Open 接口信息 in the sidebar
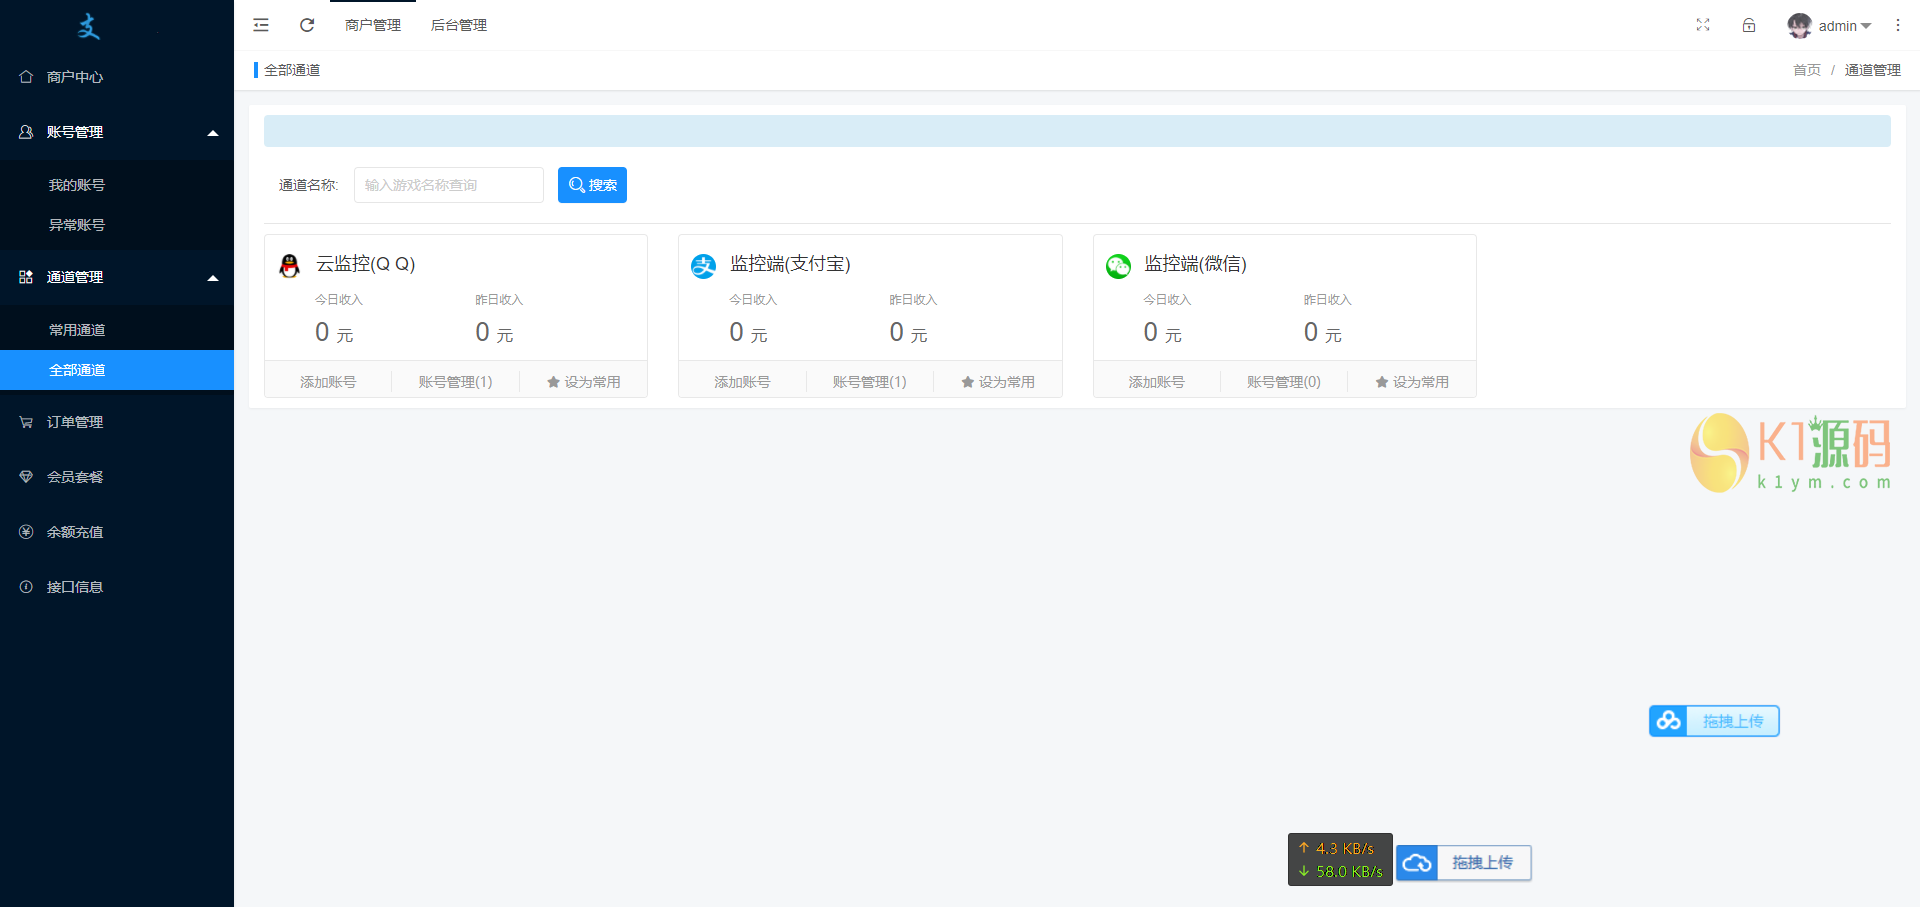This screenshot has width=1920, height=907. pos(117,587)
